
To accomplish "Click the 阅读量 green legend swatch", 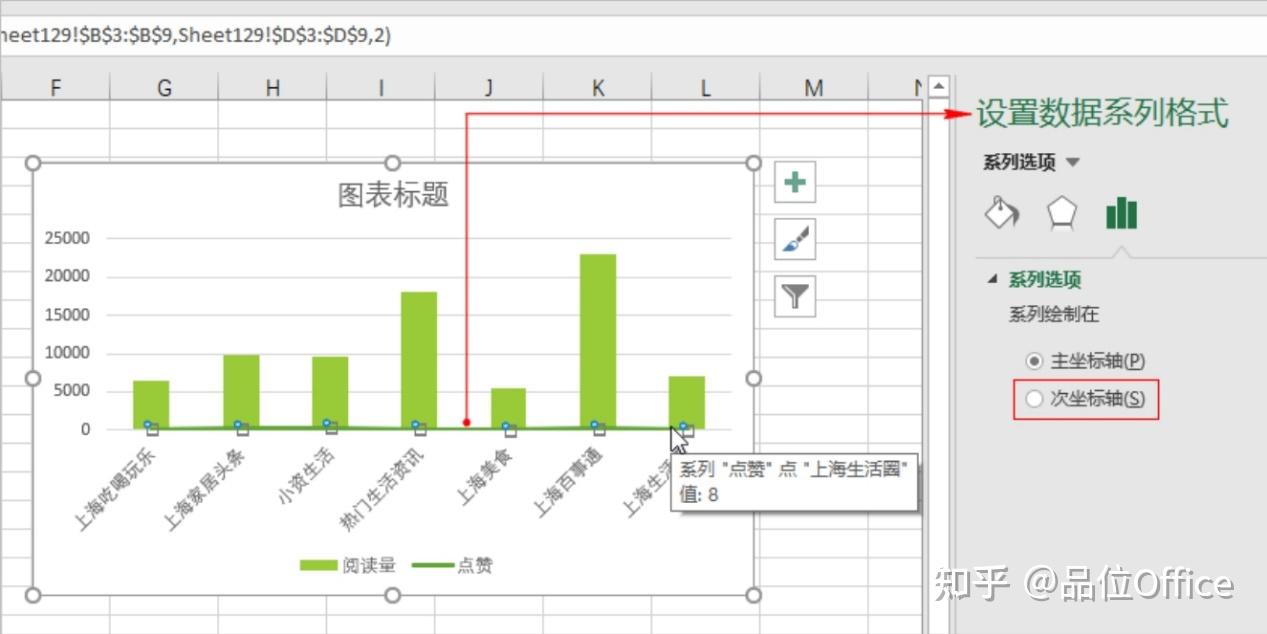I will 316,564.
